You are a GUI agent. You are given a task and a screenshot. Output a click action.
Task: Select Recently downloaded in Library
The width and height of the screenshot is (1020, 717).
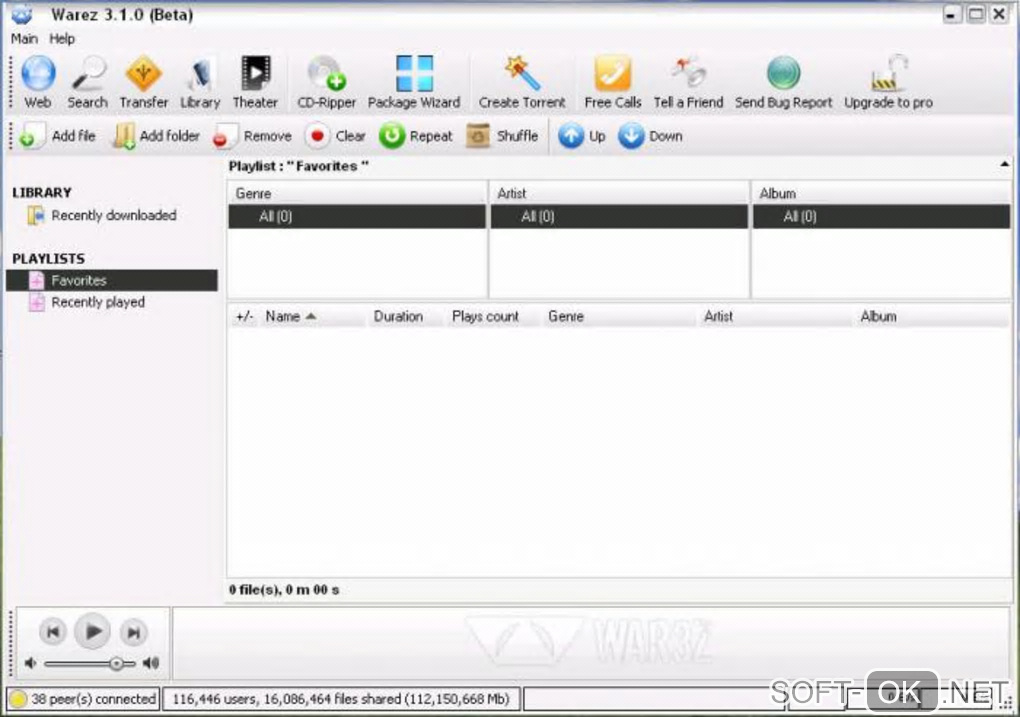pyautogui.click(x=102, y=215)
